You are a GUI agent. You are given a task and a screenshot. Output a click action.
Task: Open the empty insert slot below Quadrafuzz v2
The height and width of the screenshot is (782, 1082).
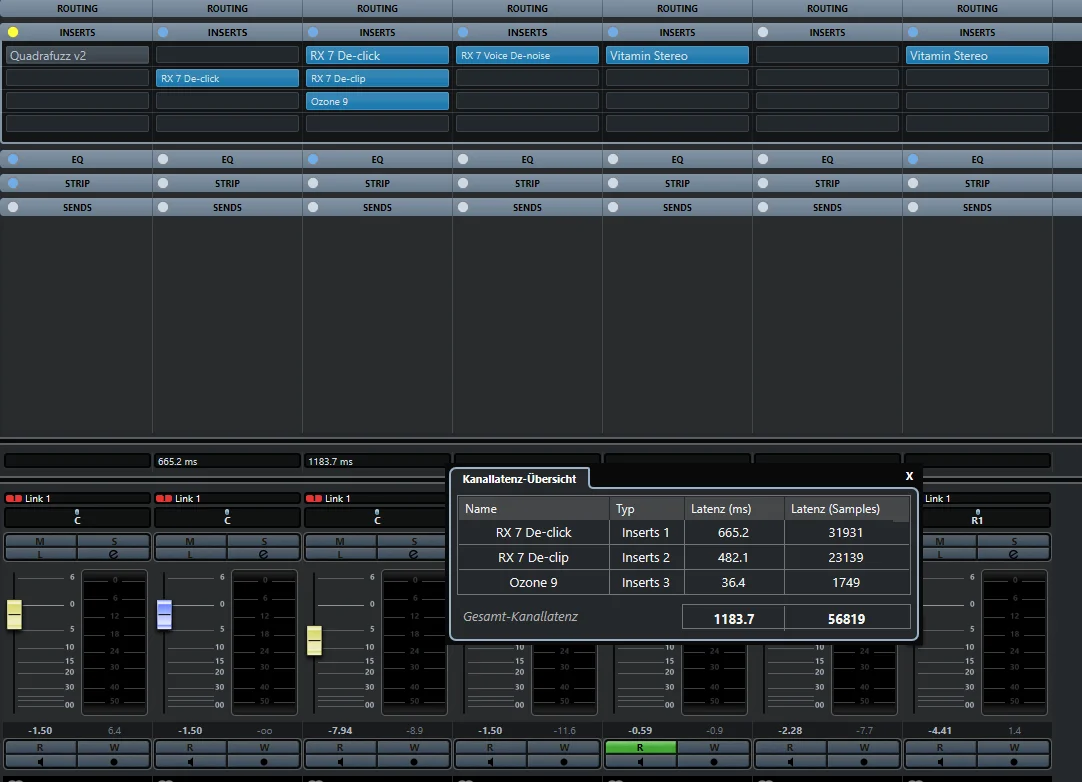coord(77,78)
